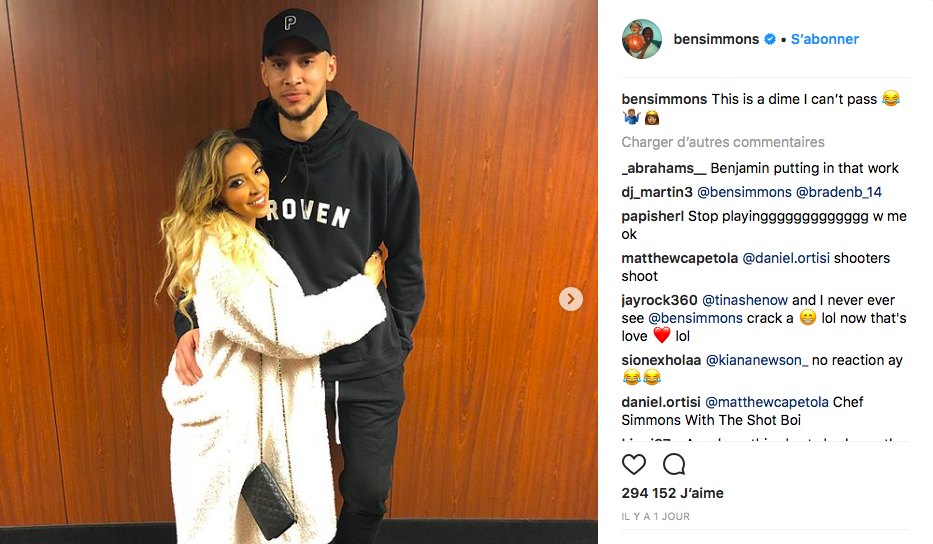Follow via the S'abonner link
Viewport: 933px width, 544px height.
pos(825,39)
